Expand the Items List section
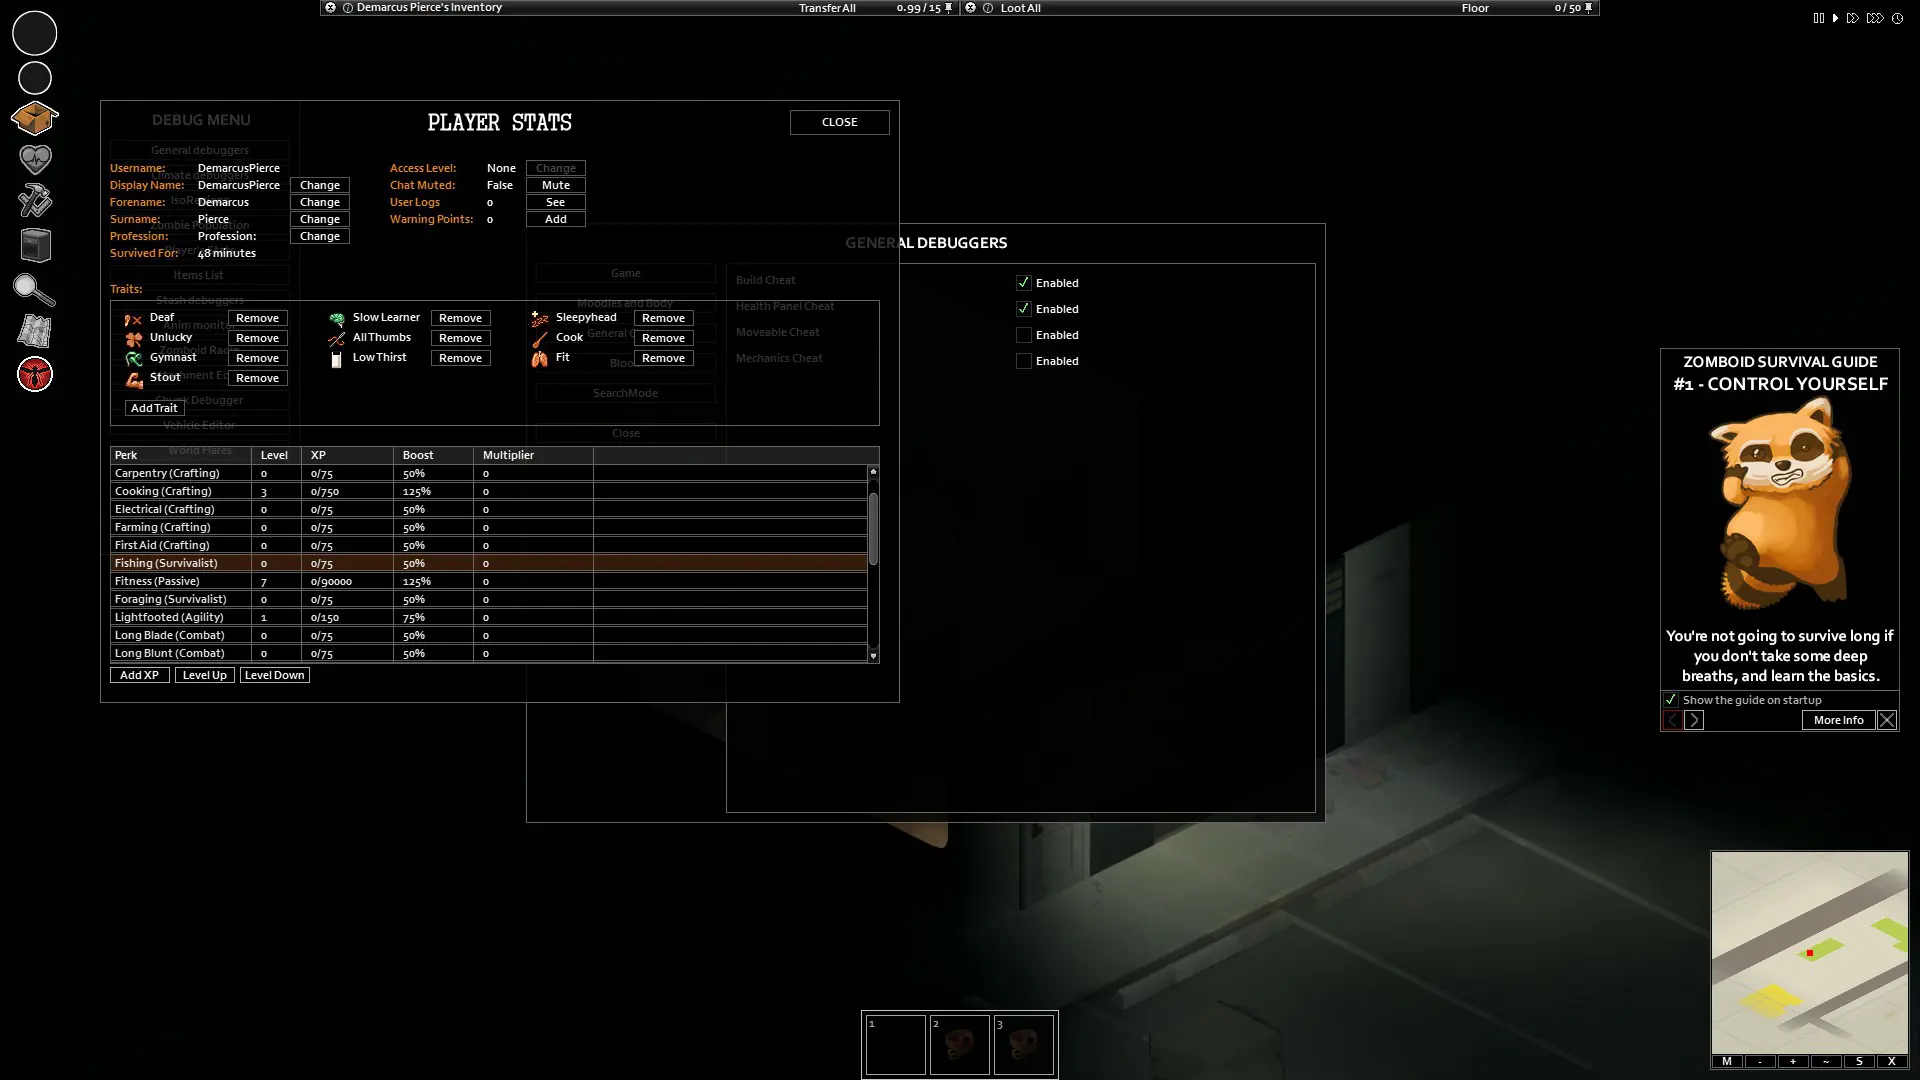The image size is (1920, 1080). tap(199, 274)
